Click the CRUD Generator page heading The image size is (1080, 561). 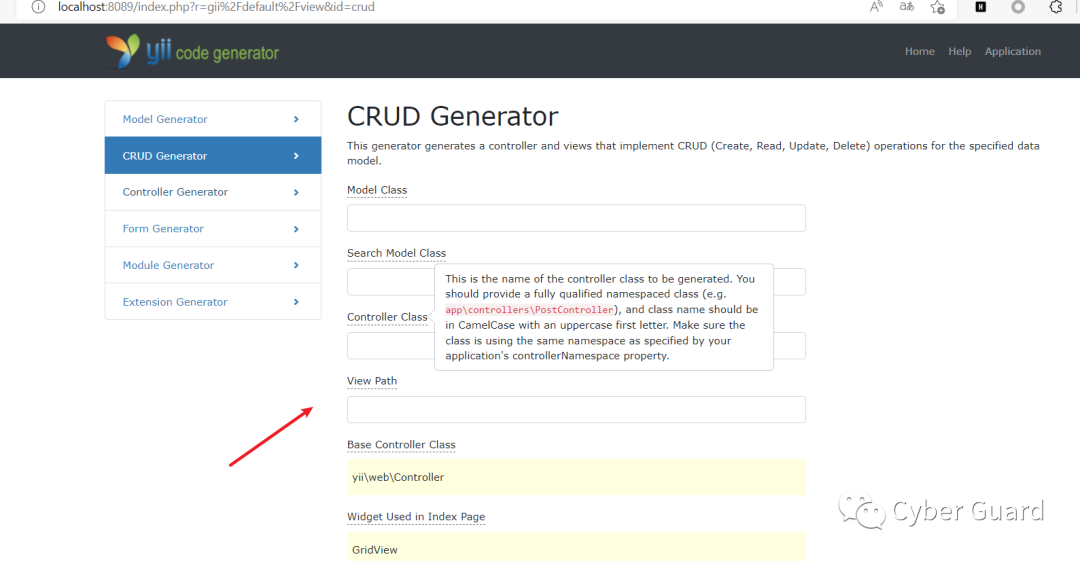pyautogui.click(x=453, y=116)
